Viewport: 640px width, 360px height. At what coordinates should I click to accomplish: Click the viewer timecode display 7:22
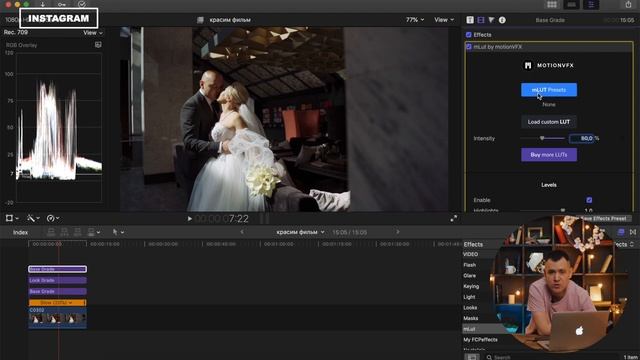222,219
